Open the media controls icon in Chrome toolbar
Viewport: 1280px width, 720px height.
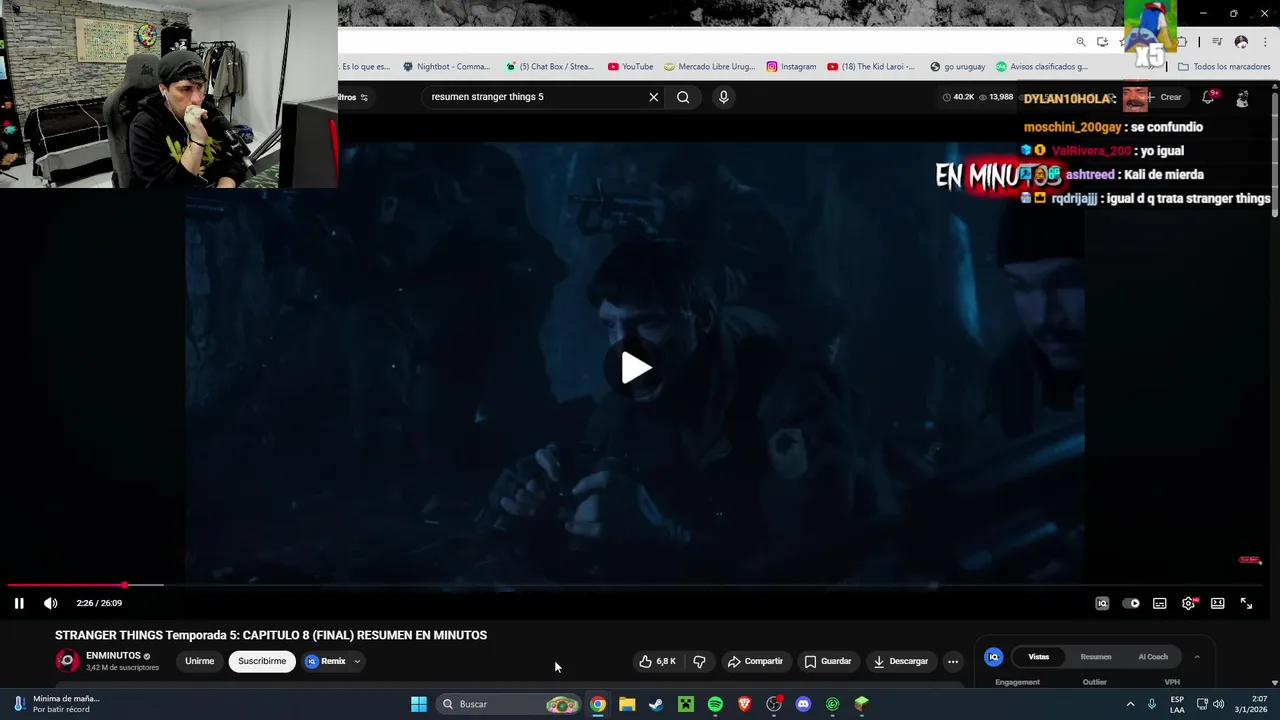pyautogui.click(x=1217, y=42)
